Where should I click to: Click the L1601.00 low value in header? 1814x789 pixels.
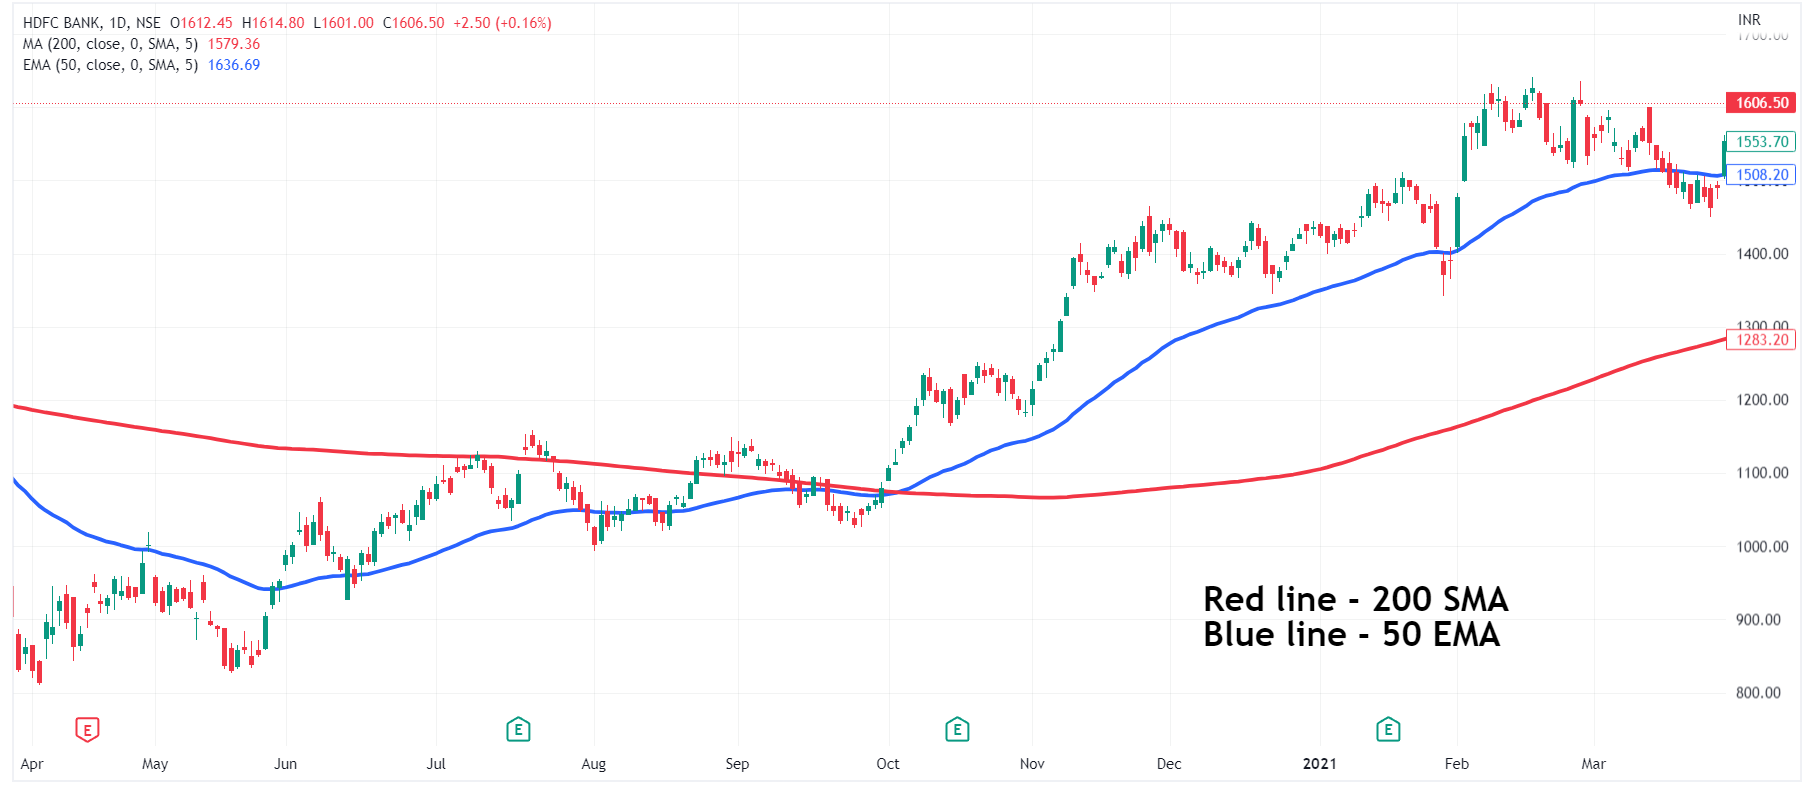pyautogui.click(x=344, y=23)
